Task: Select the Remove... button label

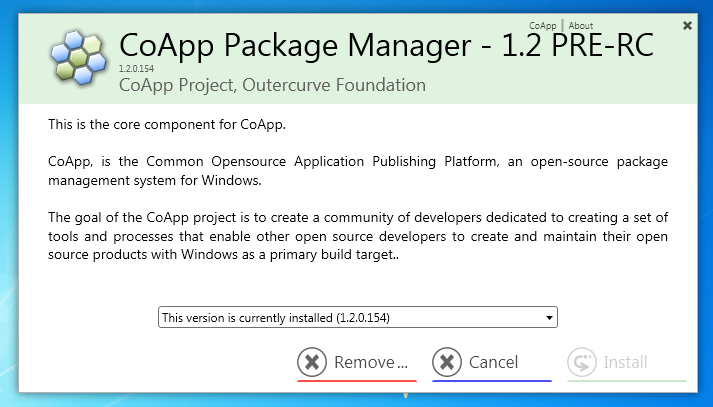Action: click(371, 362)
